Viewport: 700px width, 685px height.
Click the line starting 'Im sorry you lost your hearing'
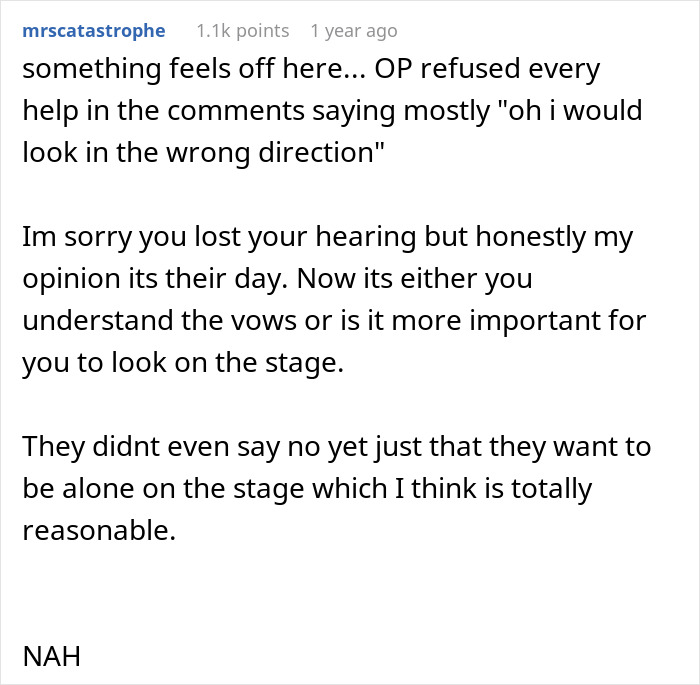pyautogui.click(x=328, y=236)
